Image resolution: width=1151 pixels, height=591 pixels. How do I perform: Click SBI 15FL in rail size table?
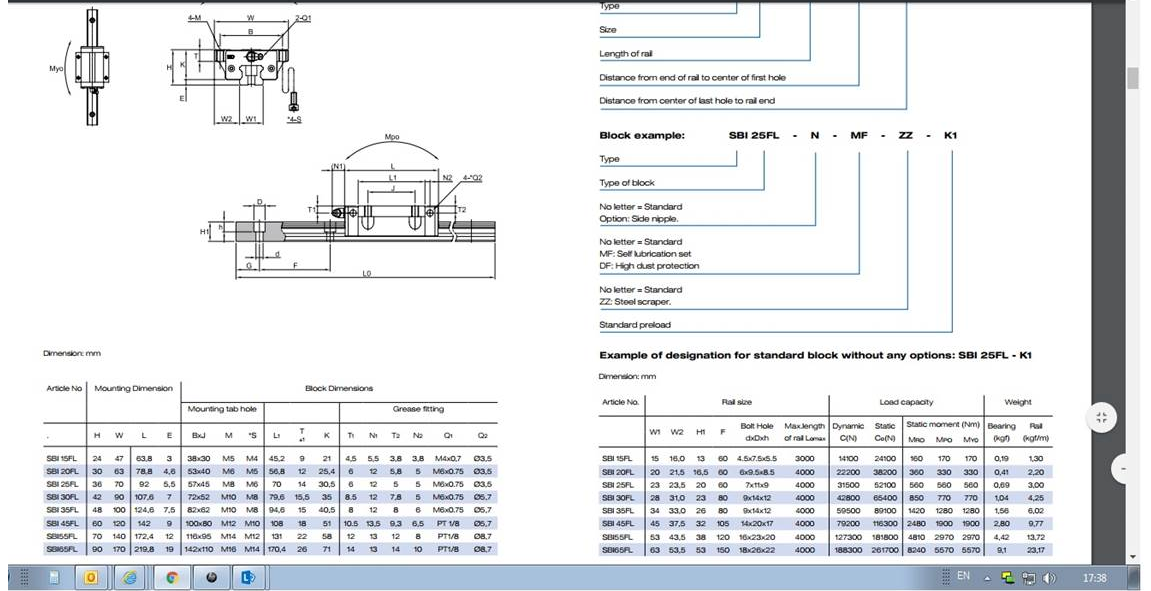pos(617,458)
